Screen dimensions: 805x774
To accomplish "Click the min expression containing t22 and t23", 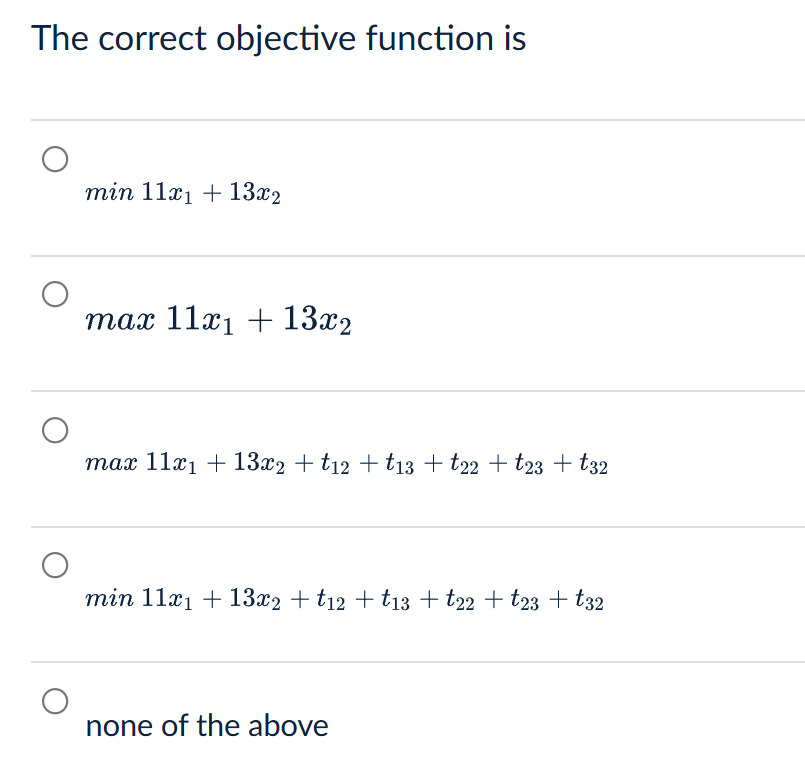I will pos(345,599).
